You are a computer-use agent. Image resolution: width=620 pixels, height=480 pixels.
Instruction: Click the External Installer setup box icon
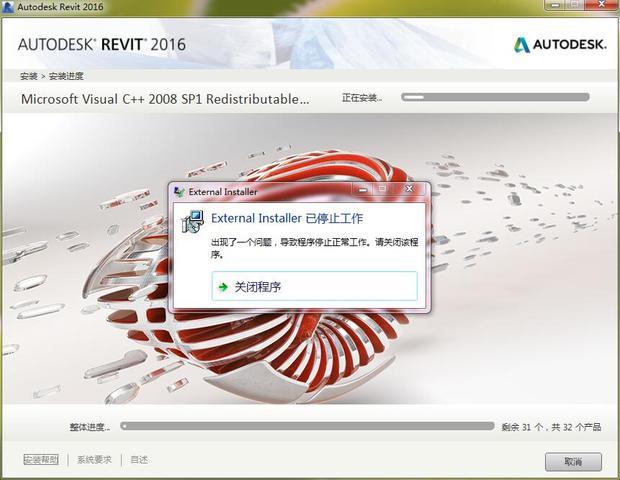point(191,223)
